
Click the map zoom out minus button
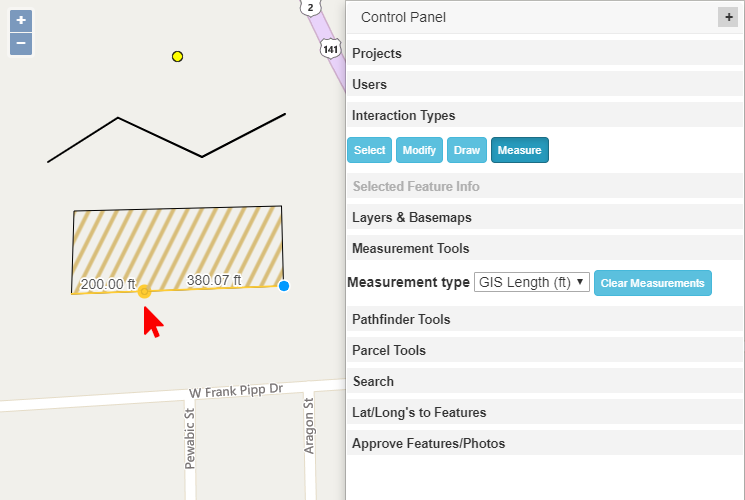pos(21,44)
